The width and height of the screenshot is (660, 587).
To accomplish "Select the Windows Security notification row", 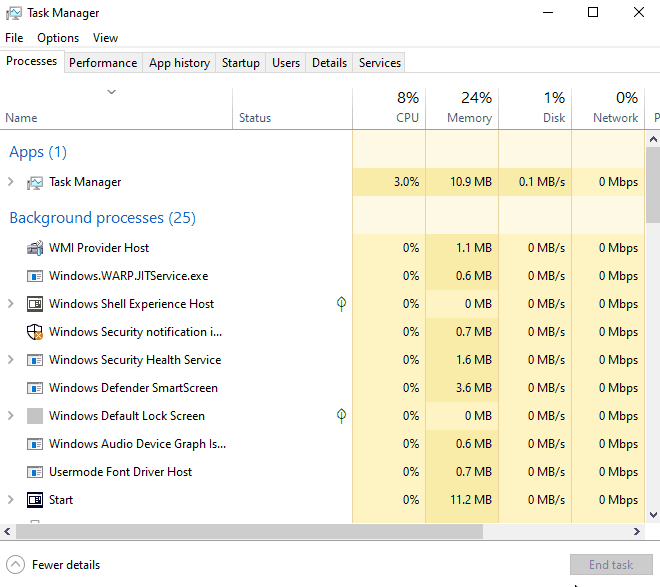I will coord(322,332).
